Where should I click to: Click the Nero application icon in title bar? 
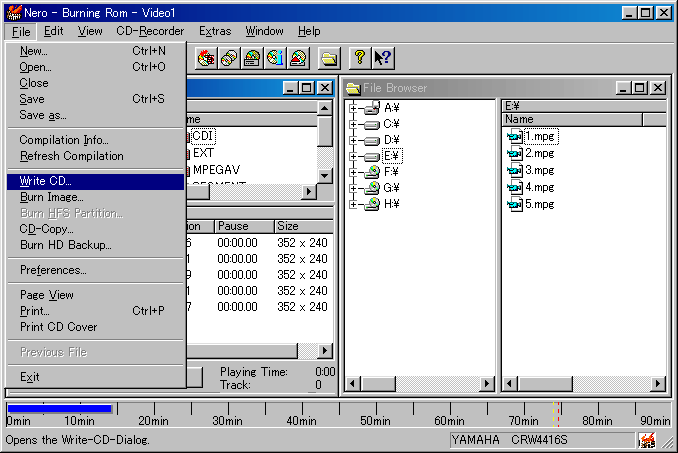point(14,13)
